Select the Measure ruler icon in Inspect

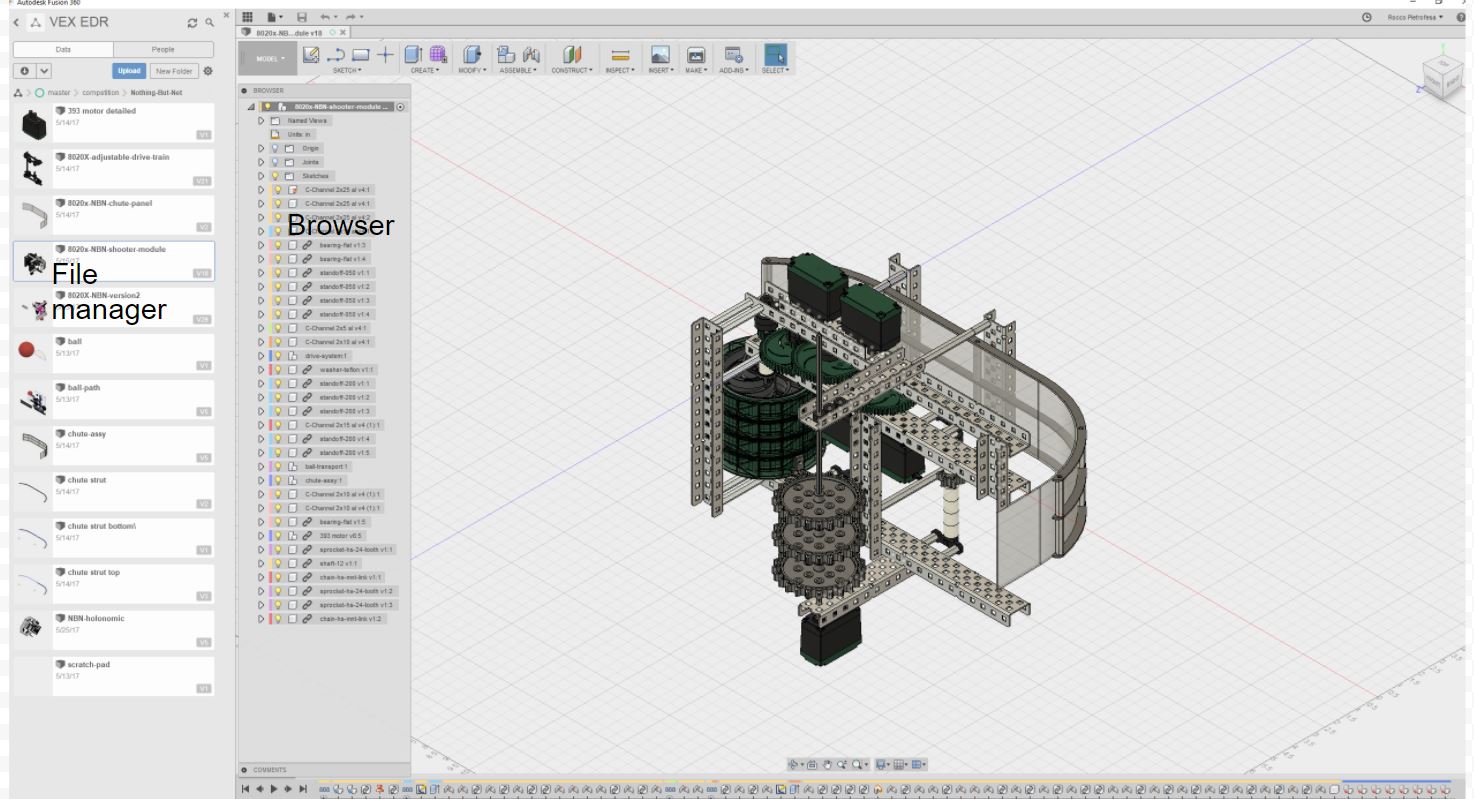tap(619, 55)
